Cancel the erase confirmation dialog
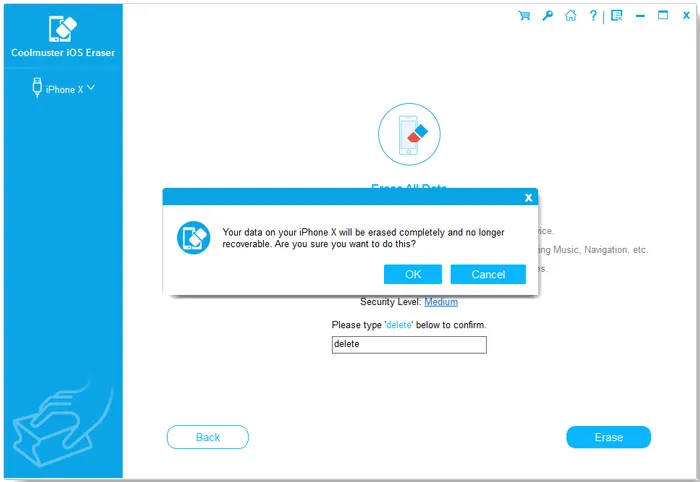This screenshot has width=700, height=482. [x=488, y=274]
